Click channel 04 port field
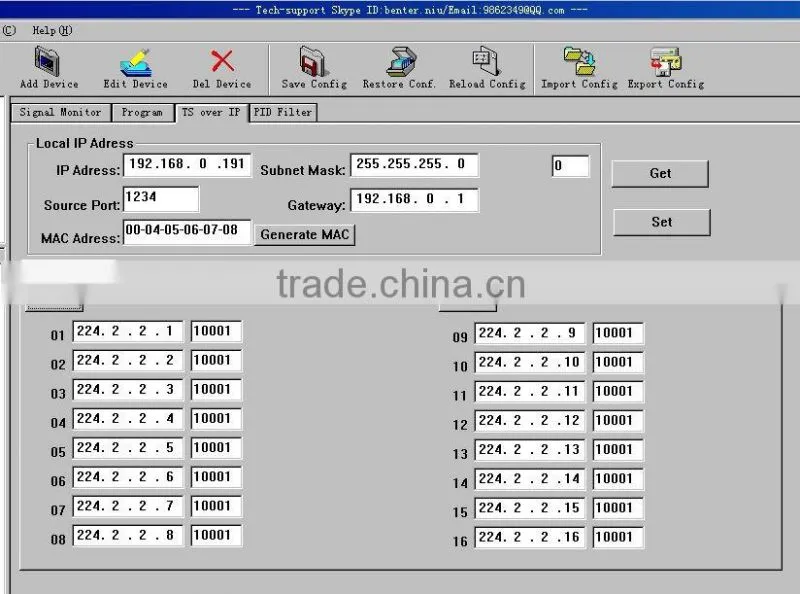Screen dimensions: 800x594 click(216, 418)
